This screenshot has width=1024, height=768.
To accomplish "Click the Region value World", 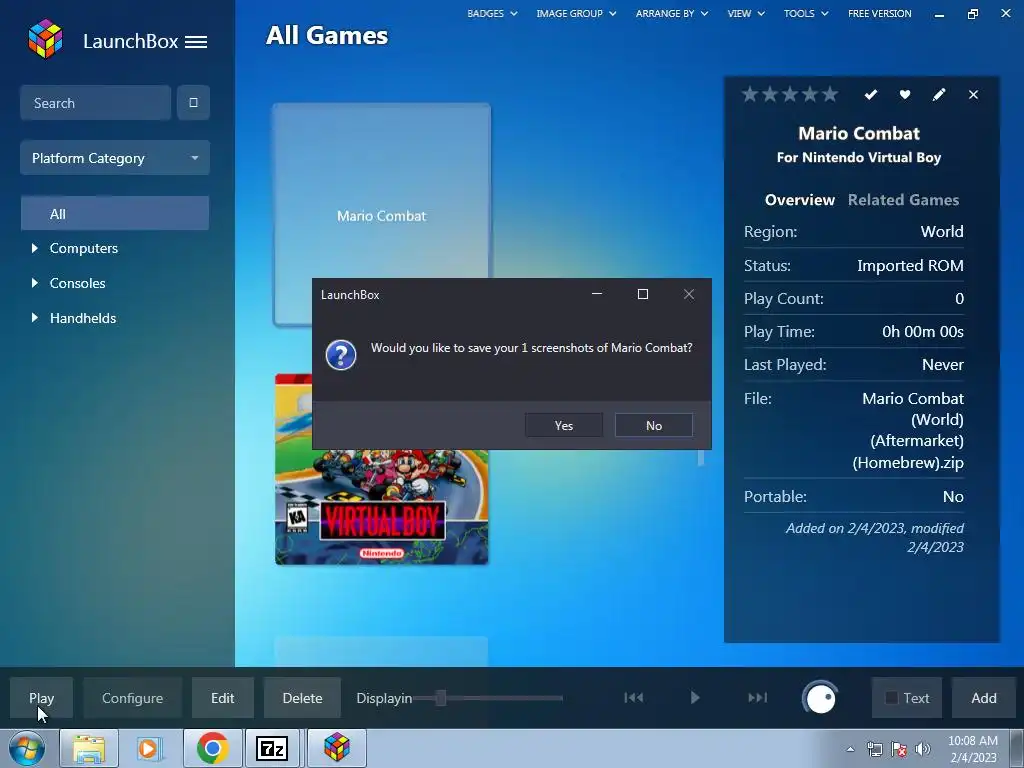I will coord(942,232).
